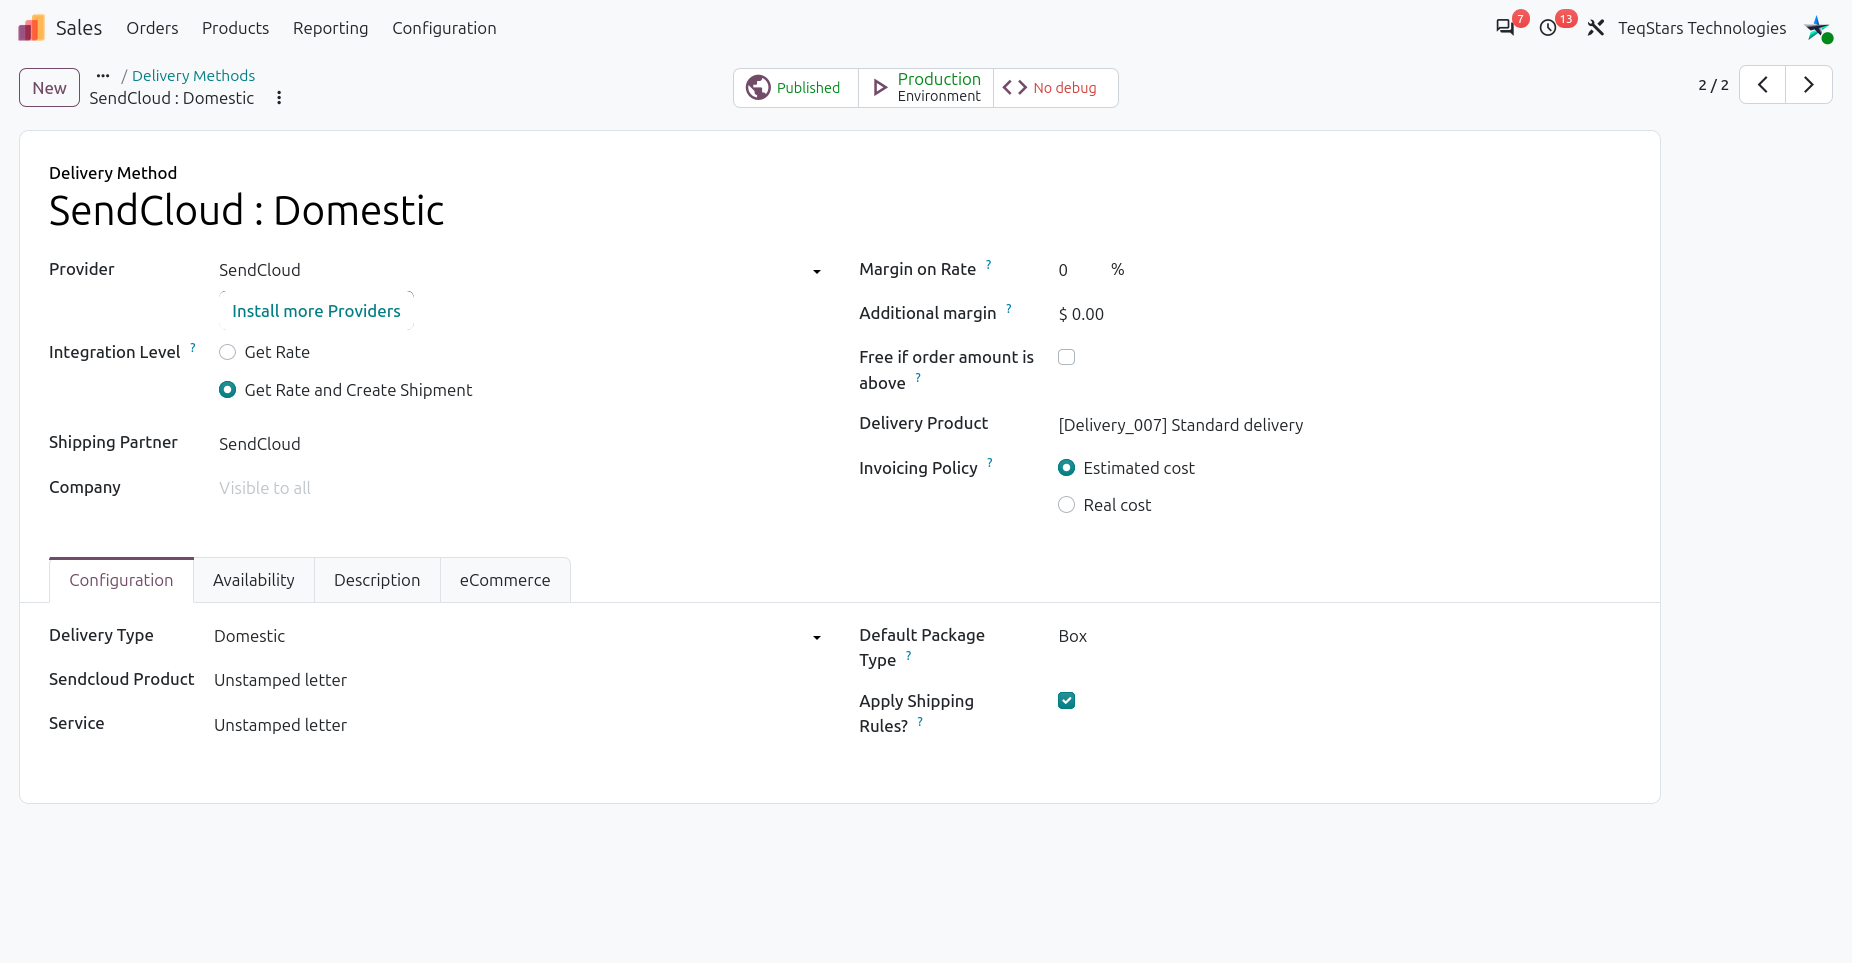Open the Provider dropdown arrow
This screenshot has width=1852, height=963.
817,271
